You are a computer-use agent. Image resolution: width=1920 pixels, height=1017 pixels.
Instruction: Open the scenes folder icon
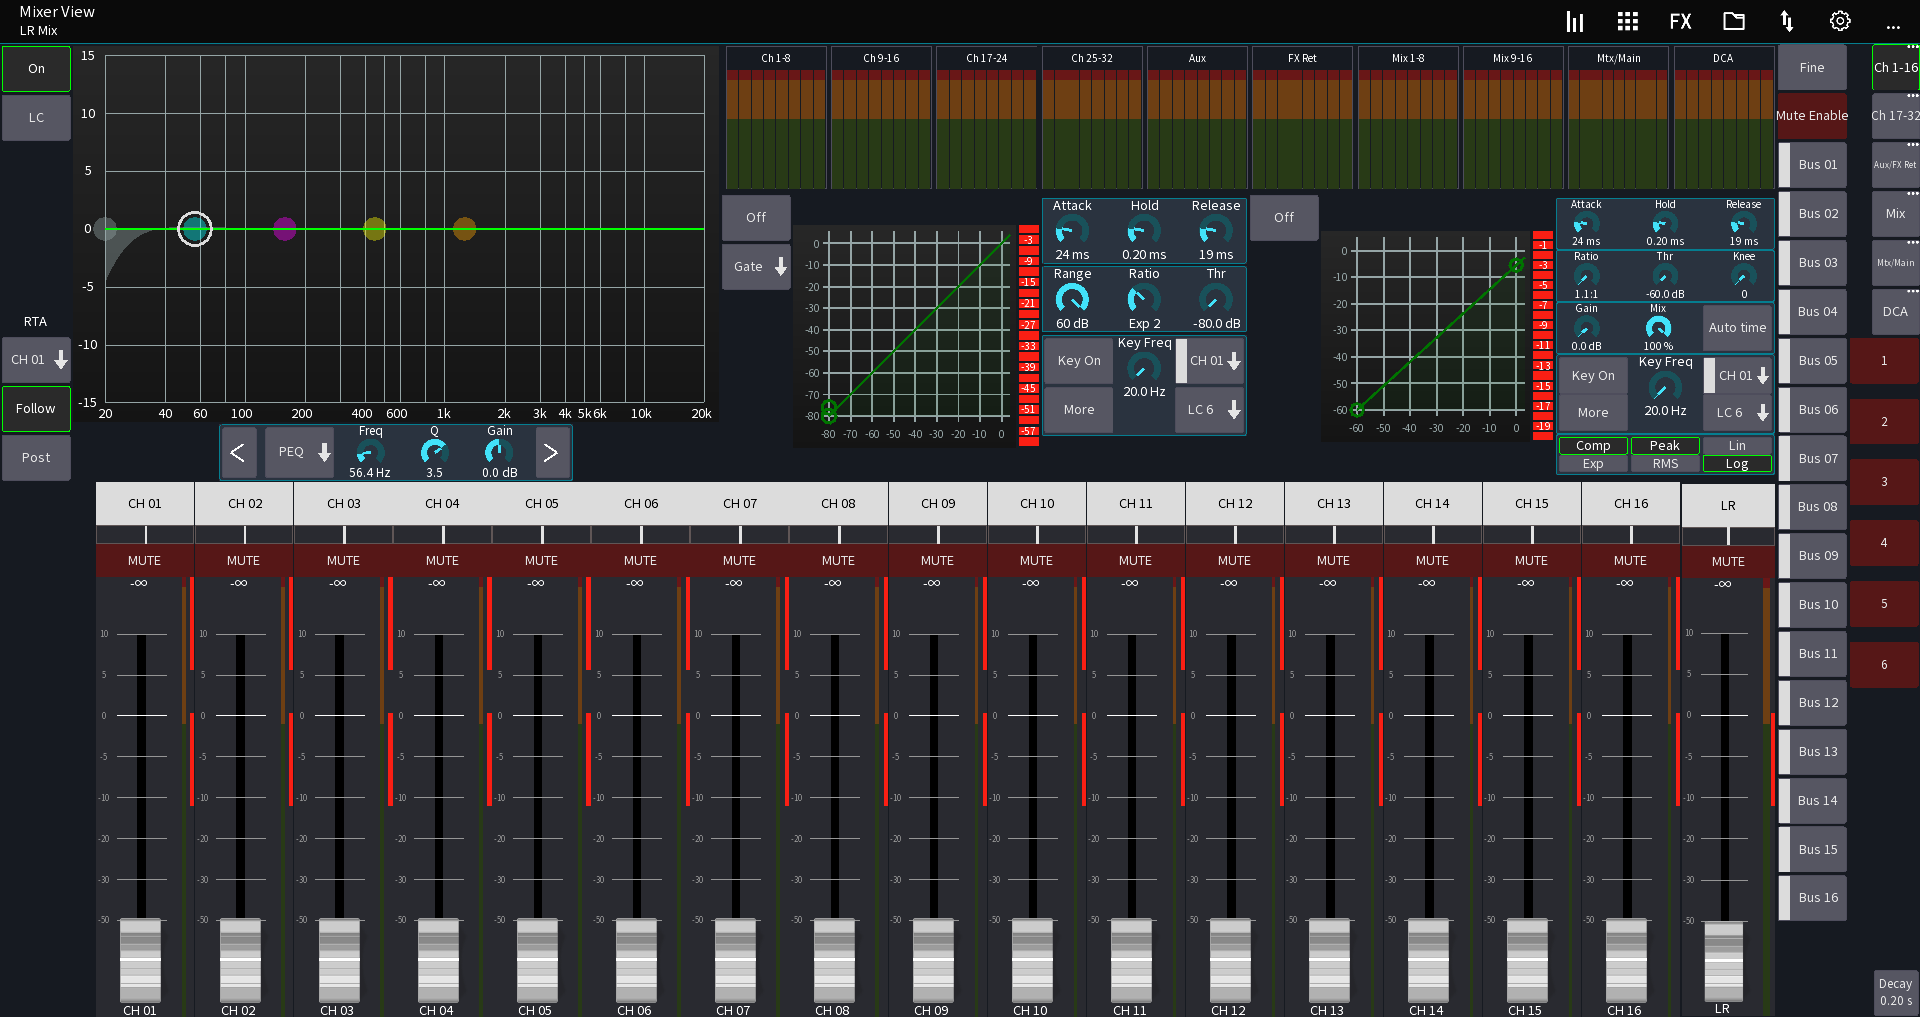pos(1734,21)
